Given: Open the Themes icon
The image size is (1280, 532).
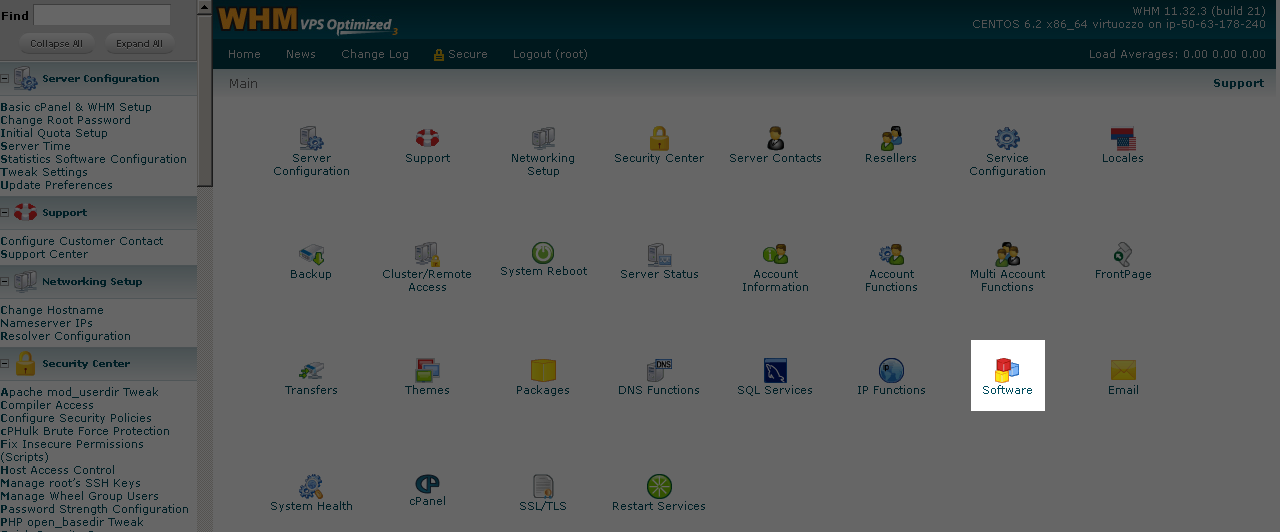Looking at the screenshot, I should (427, 370).
